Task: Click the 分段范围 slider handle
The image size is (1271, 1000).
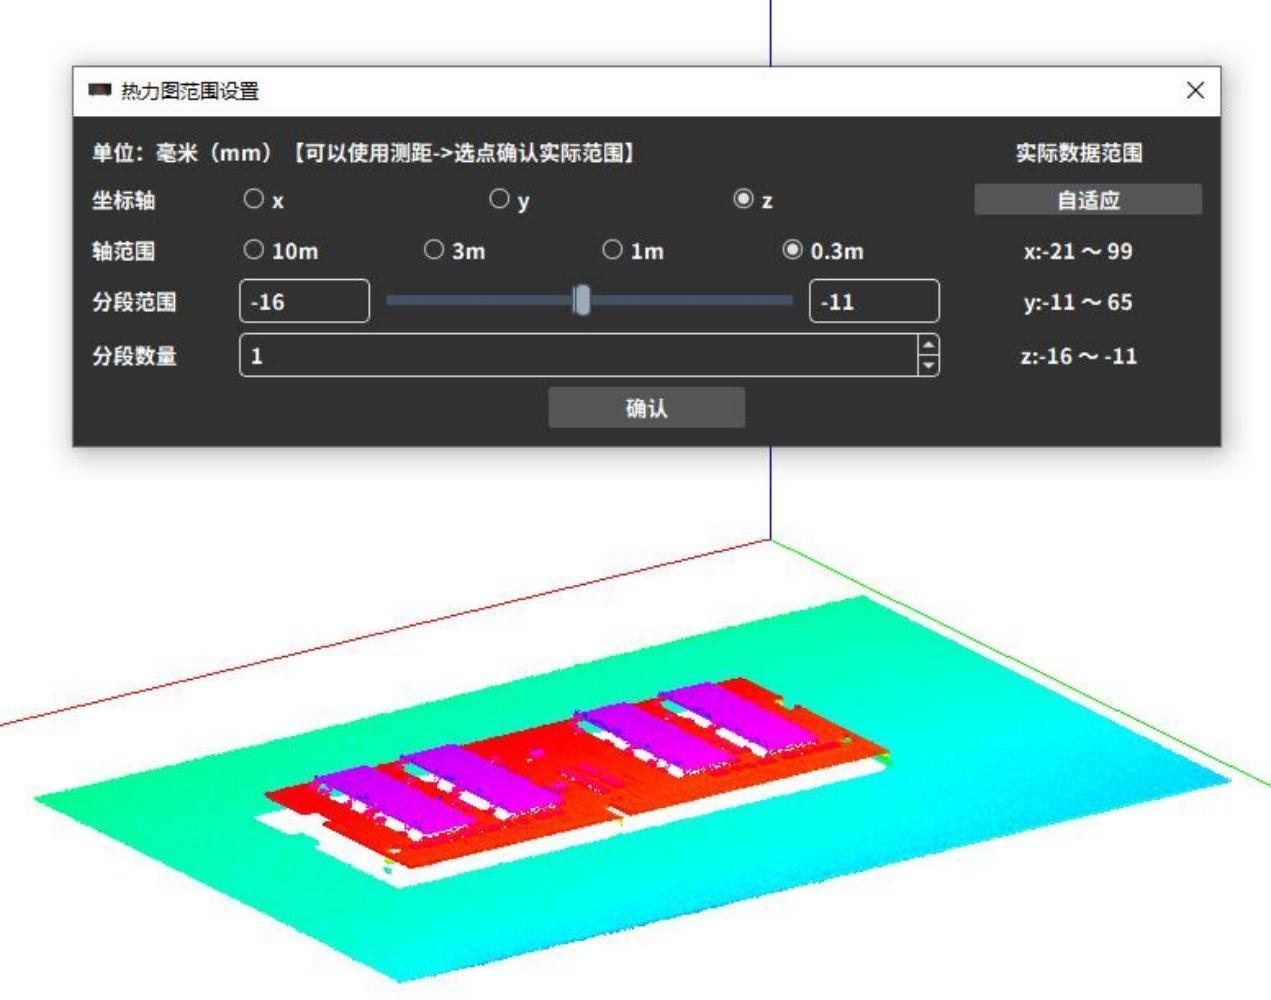Action: [x=582, y=301]
